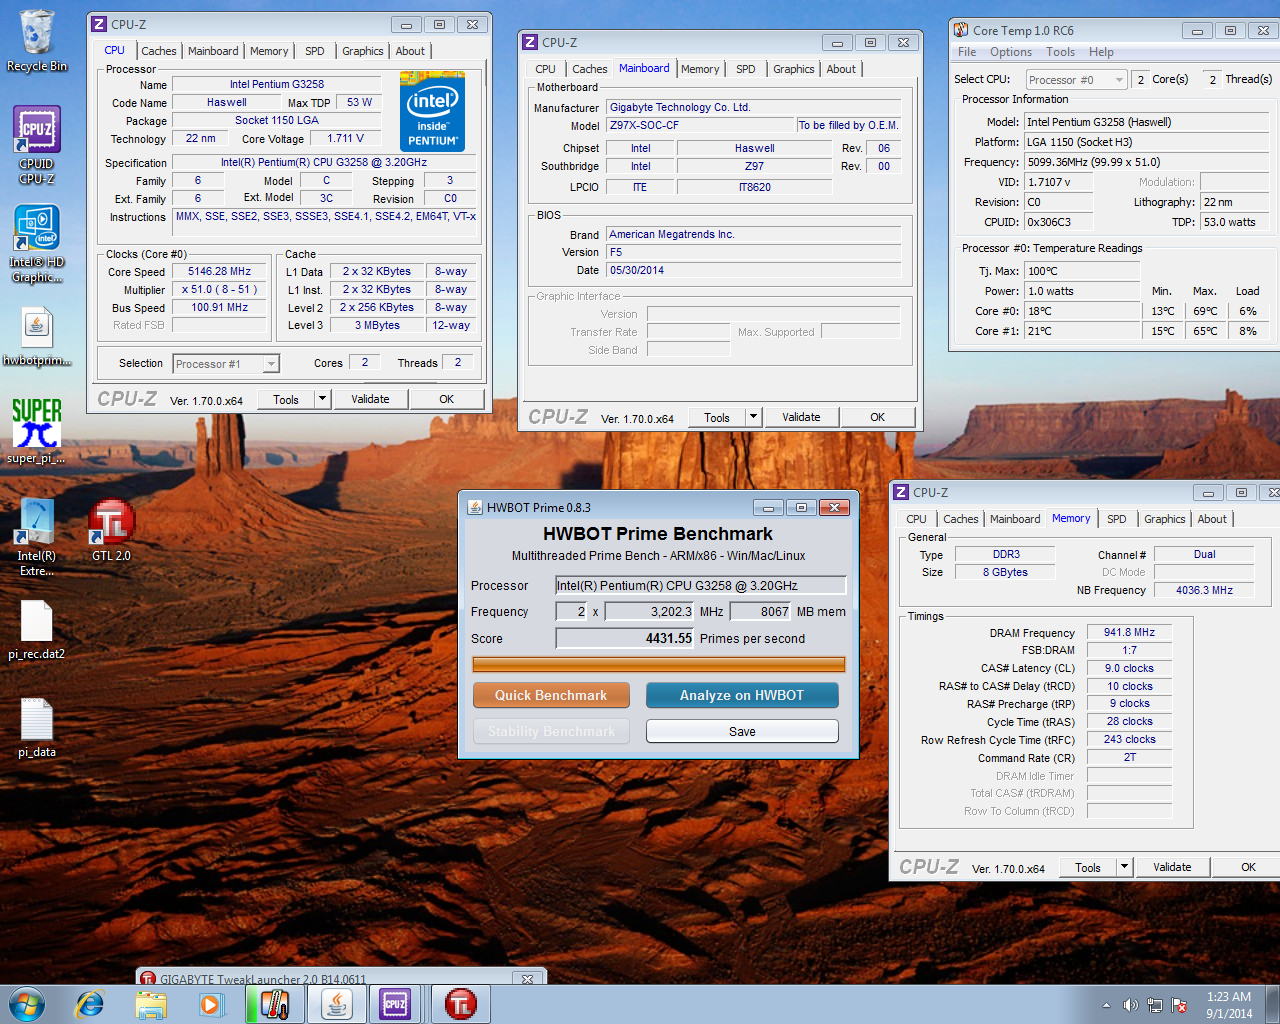Open the File menu in Core Temp
This screenshot has height=1024, width=1280.
967,52
